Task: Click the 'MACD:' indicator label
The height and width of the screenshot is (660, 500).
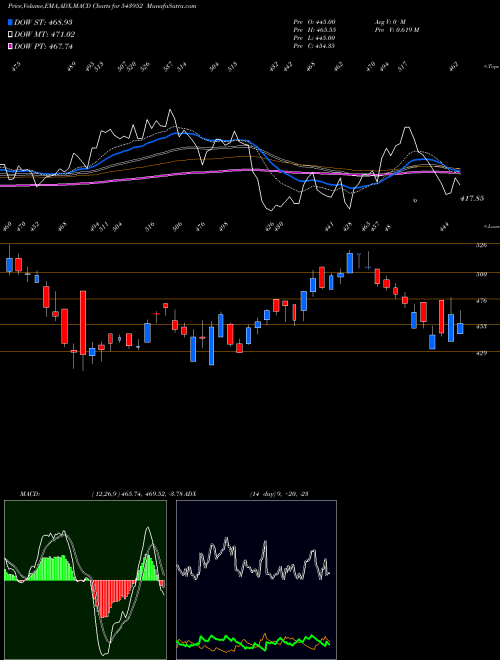Action: pyautogui.click(x=30, y=494)
